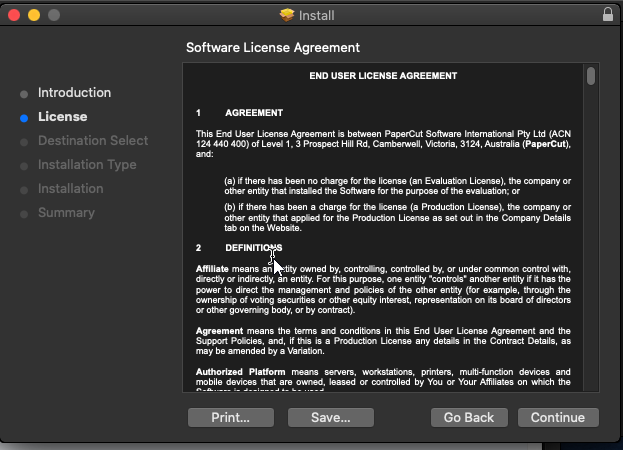This screenshot has width=623, height=450.
Task: Click the license text scrollbar thumb
Action: coord(591,76)
